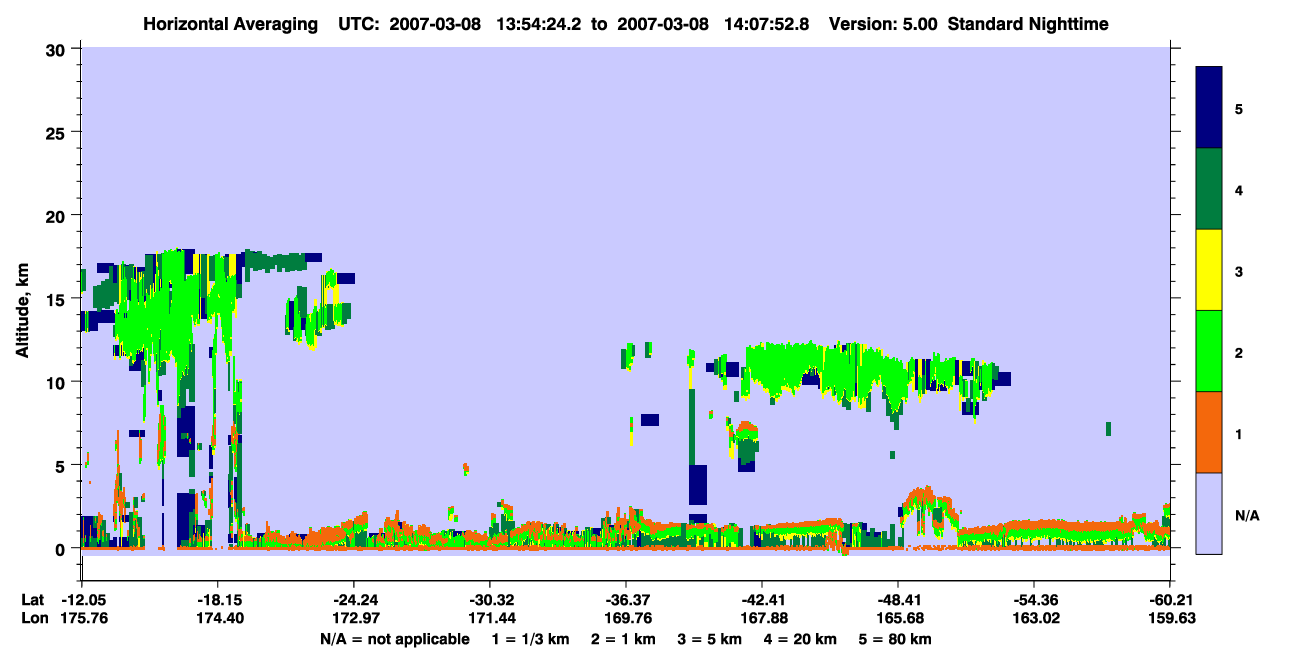Image resolution: width=1300 pixels, height=667 pixels.
Task: Click the '1 = 1/3 km' caption
Action: (529, 639)
